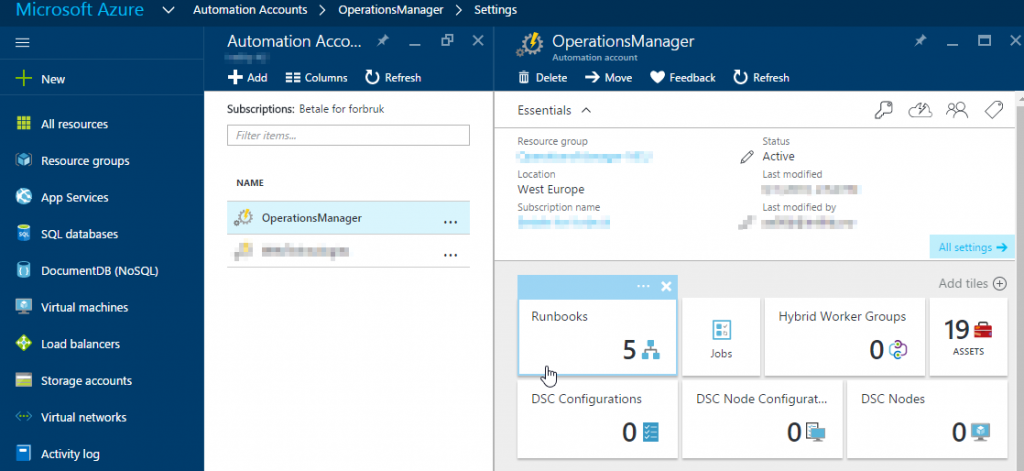1024x471 pixels.
Task: Open Virtual machines monitor icon
Action: pyautogui.click(x=24, y=306)
